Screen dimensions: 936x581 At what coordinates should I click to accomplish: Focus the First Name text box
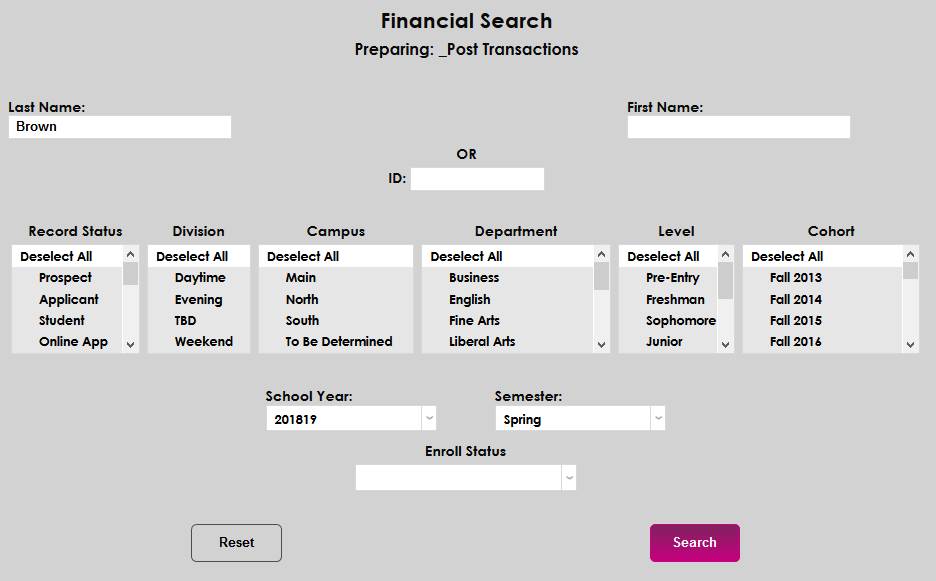click(738, 127)
